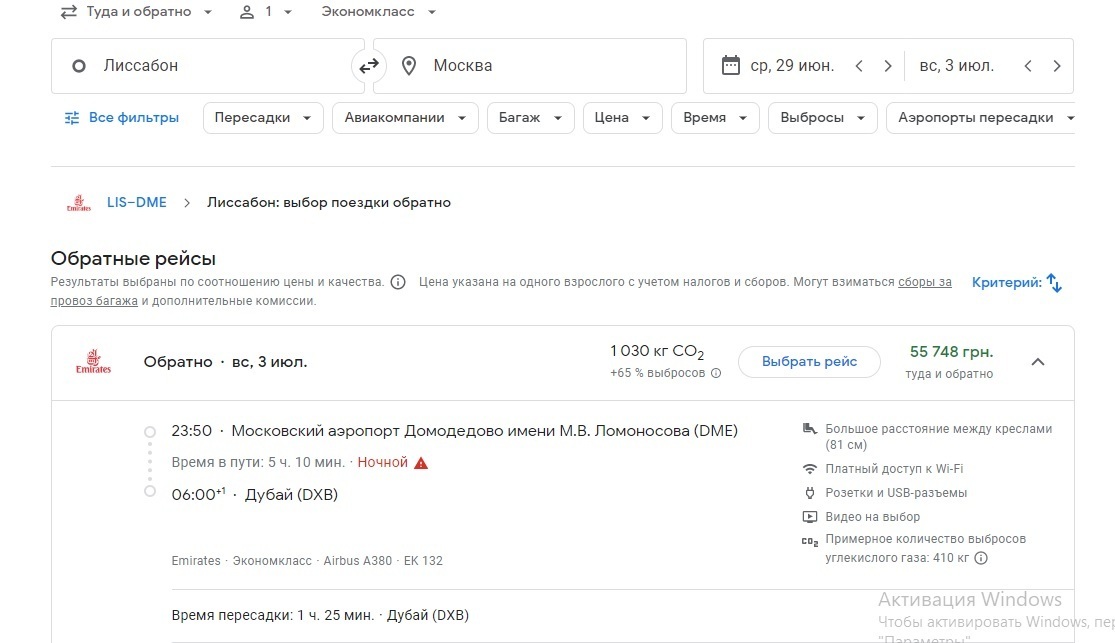This screenshot has height=643, width=1115.
Task: Open the passenger count dropdown
Action: [x=266, y=12]
